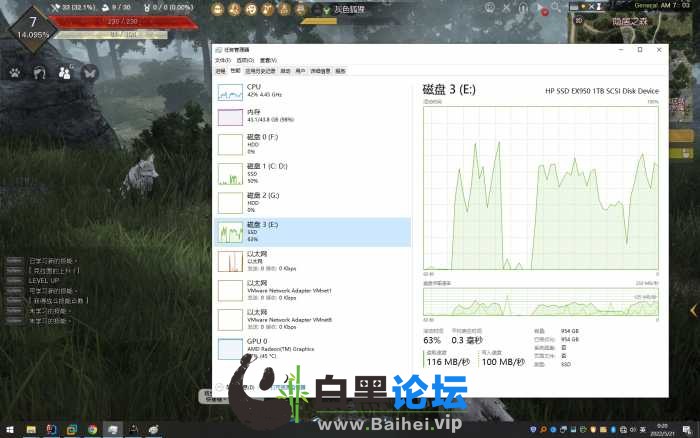Switch to the 应用历史记录 tab

(260, 71)
